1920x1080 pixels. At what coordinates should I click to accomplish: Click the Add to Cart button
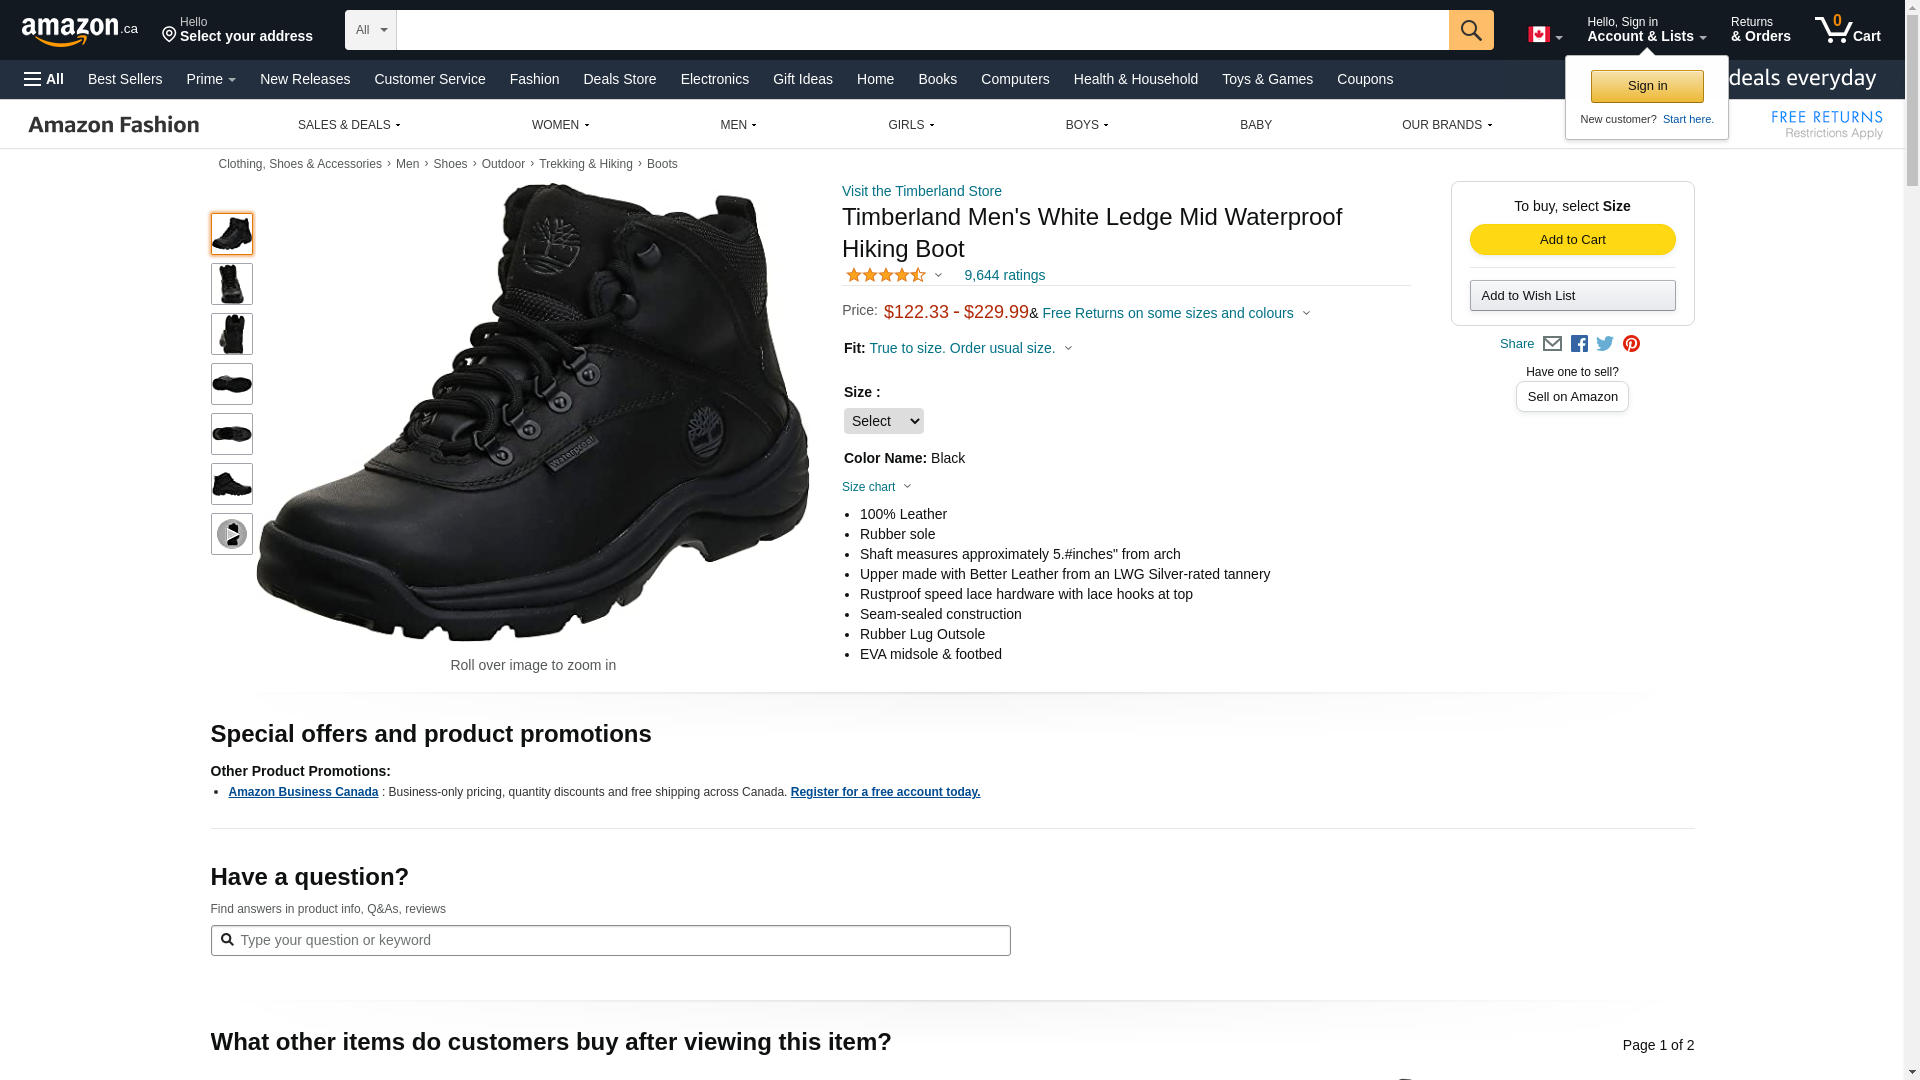click(x=1572, y=240)
